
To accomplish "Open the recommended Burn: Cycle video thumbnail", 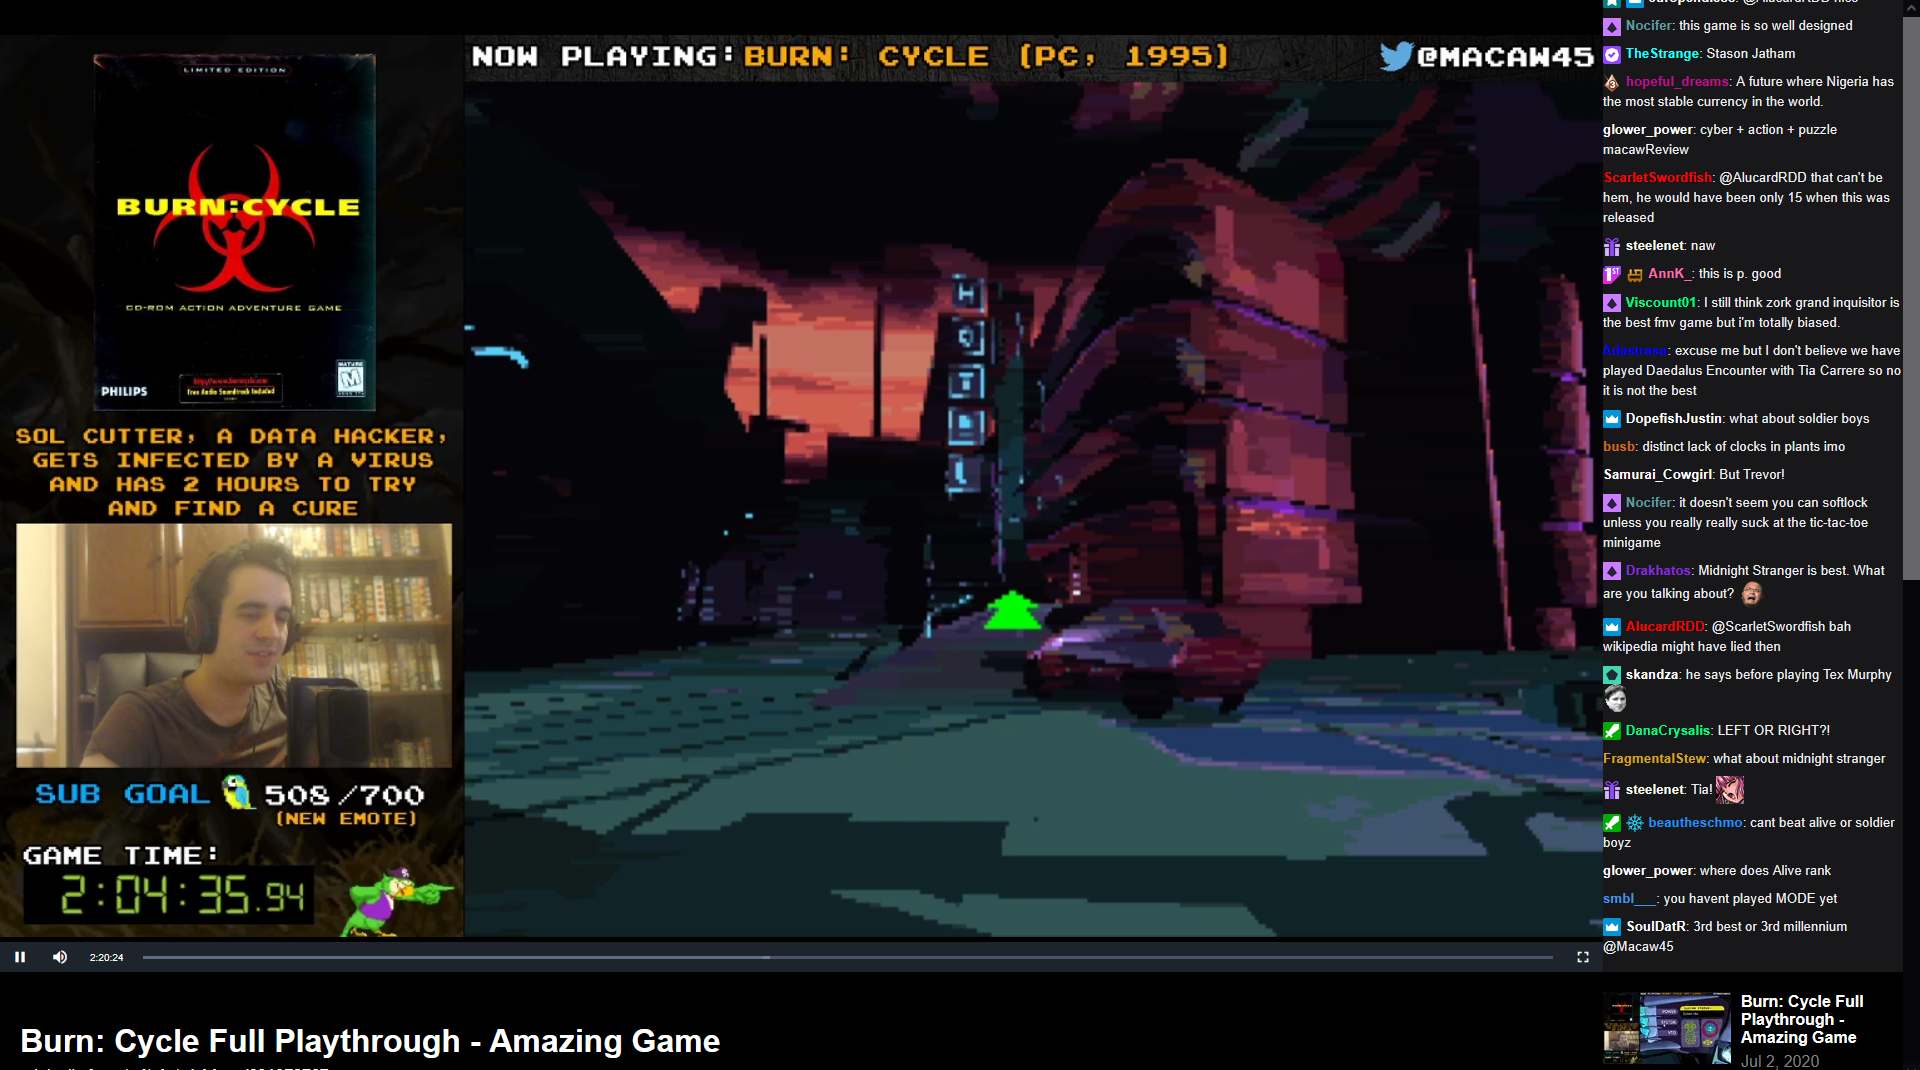I will tap(1667, 1028).
